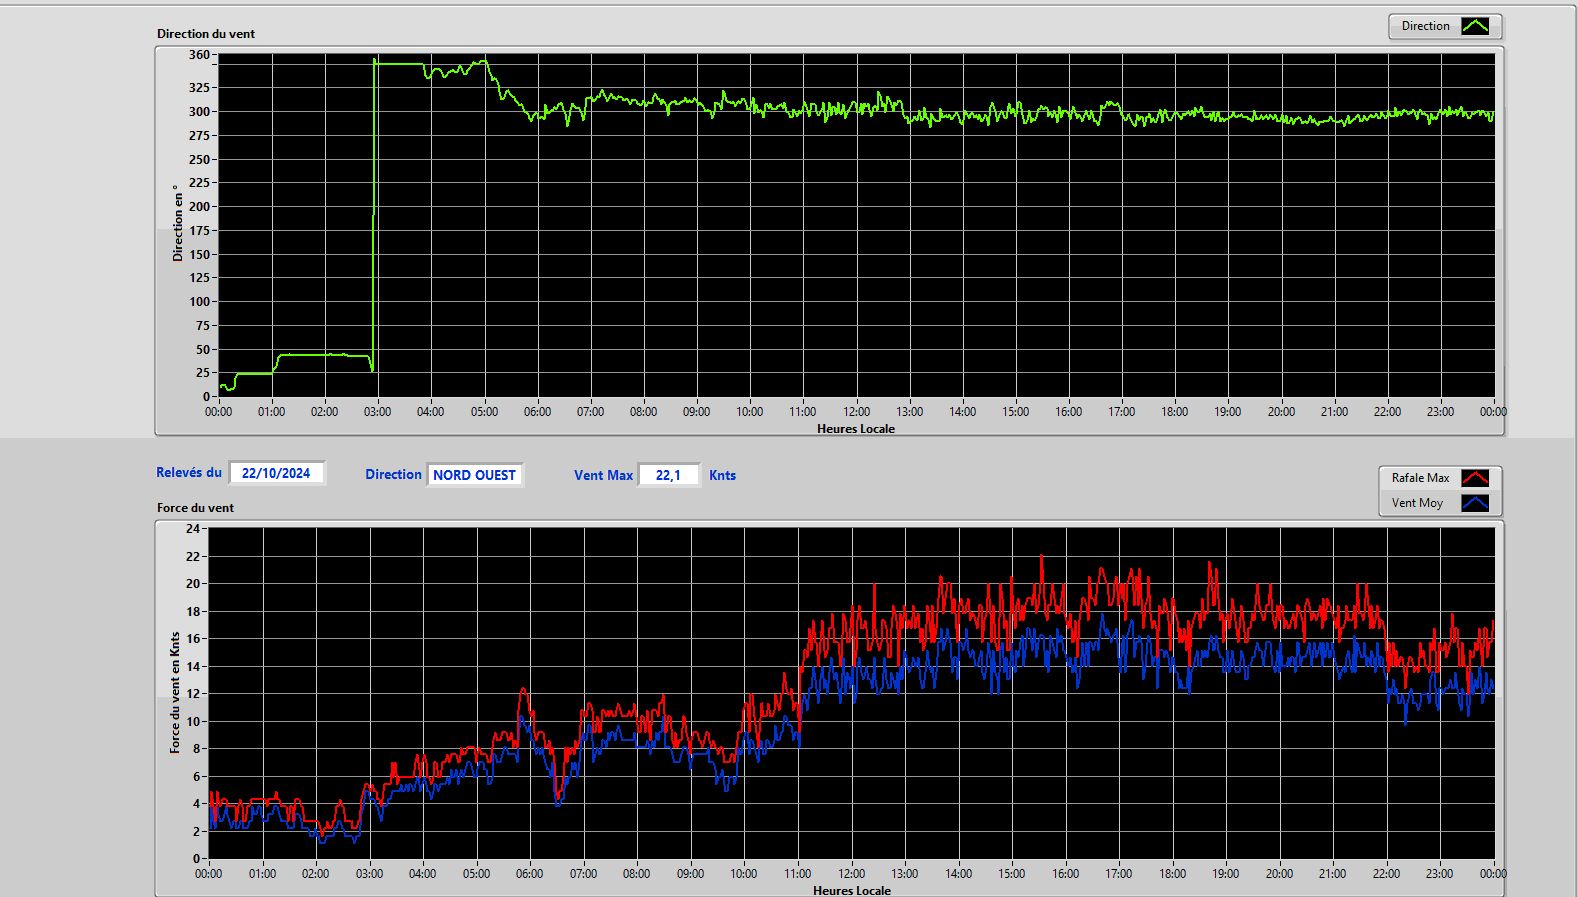Image resolution: width=1578 pixels, height=897 pixels.
Task: Click the 300 value on the direction axis
Action: 200,111
